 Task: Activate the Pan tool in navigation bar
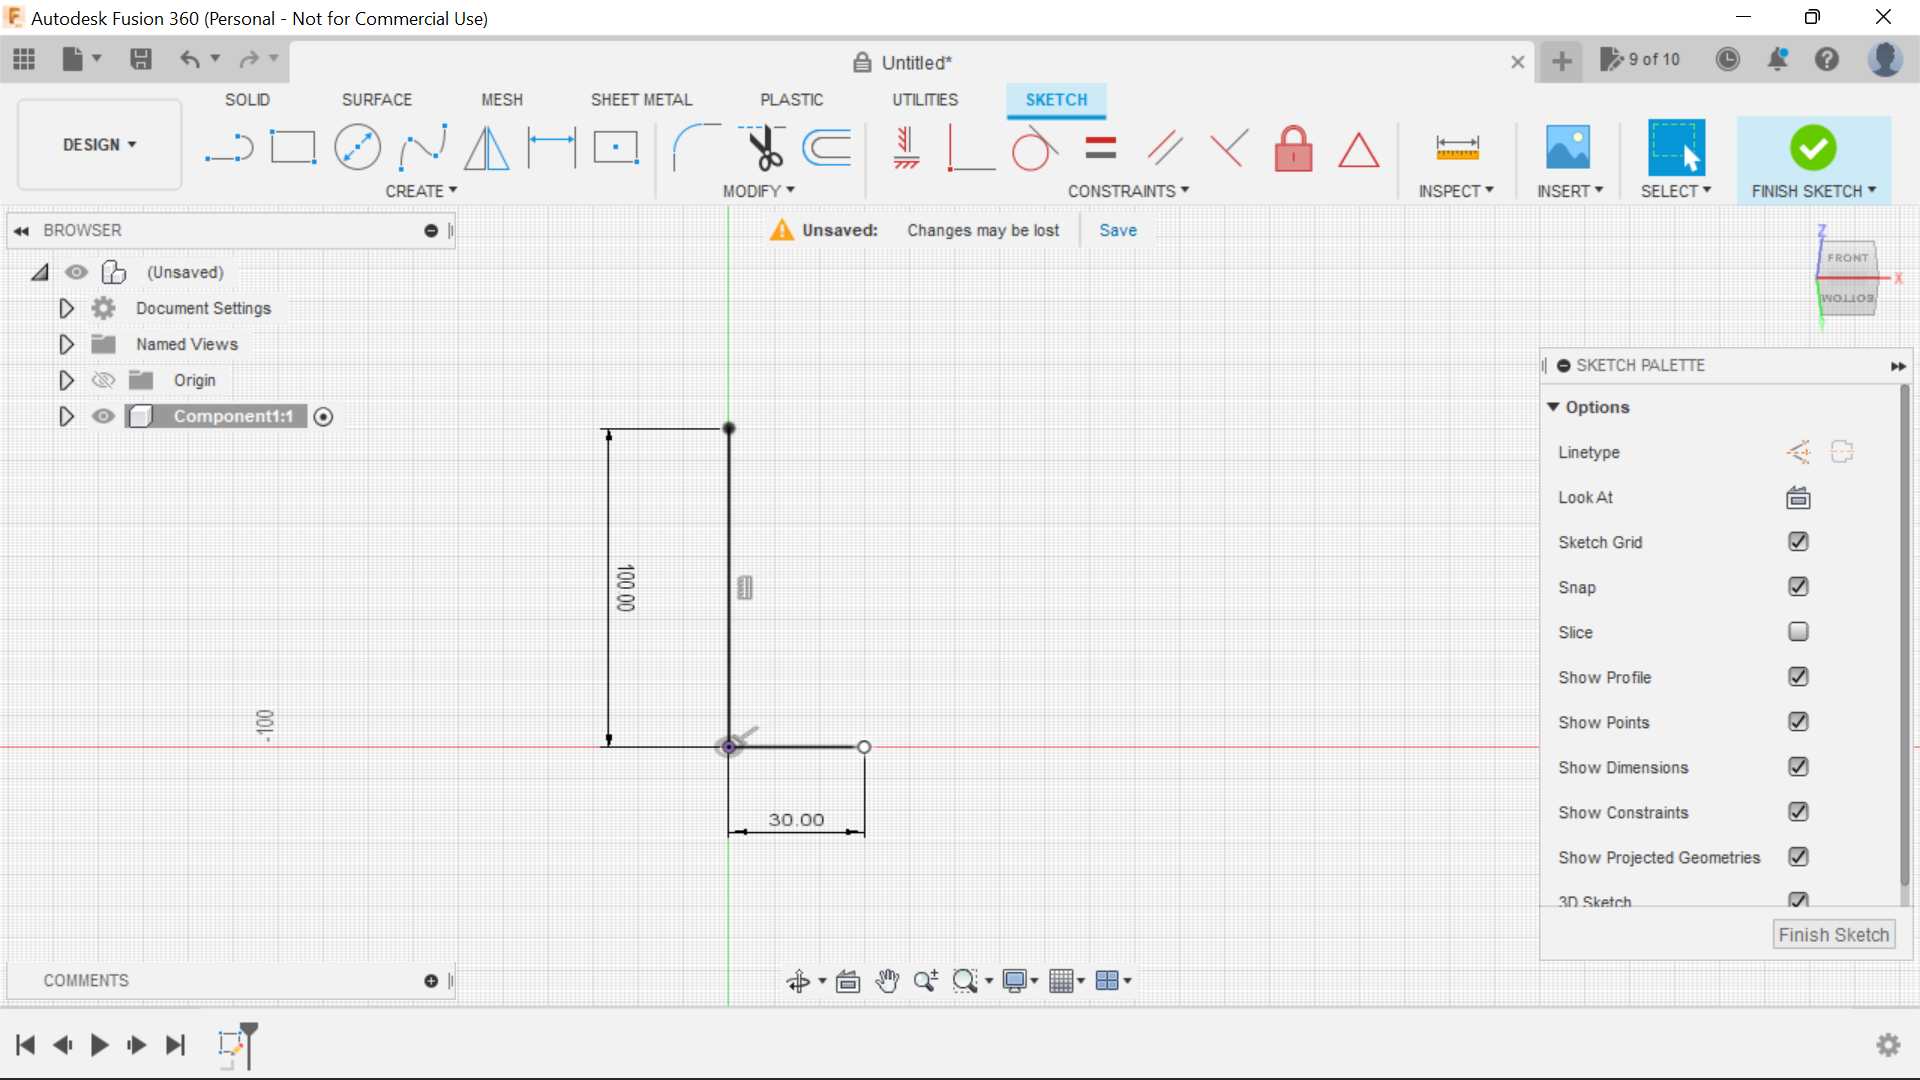[x=888, y=981]
